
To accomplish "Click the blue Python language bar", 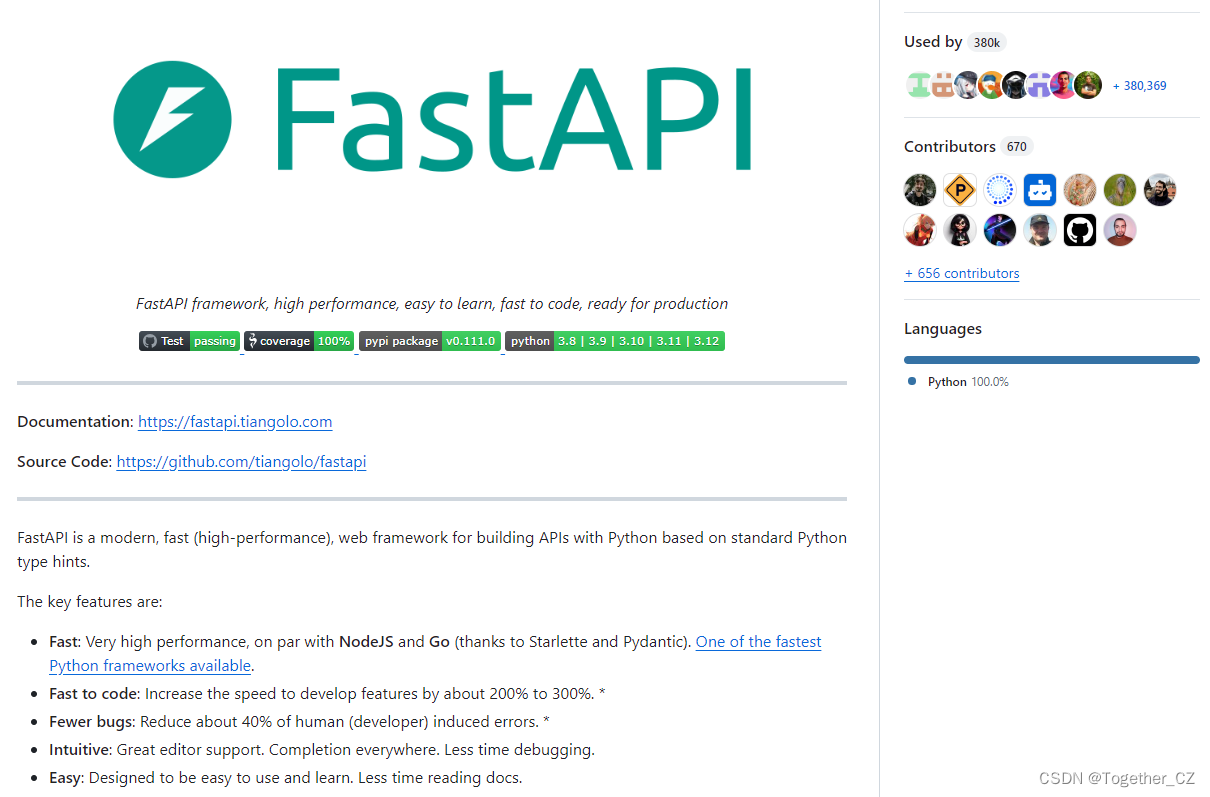I will click(1051, 359).
